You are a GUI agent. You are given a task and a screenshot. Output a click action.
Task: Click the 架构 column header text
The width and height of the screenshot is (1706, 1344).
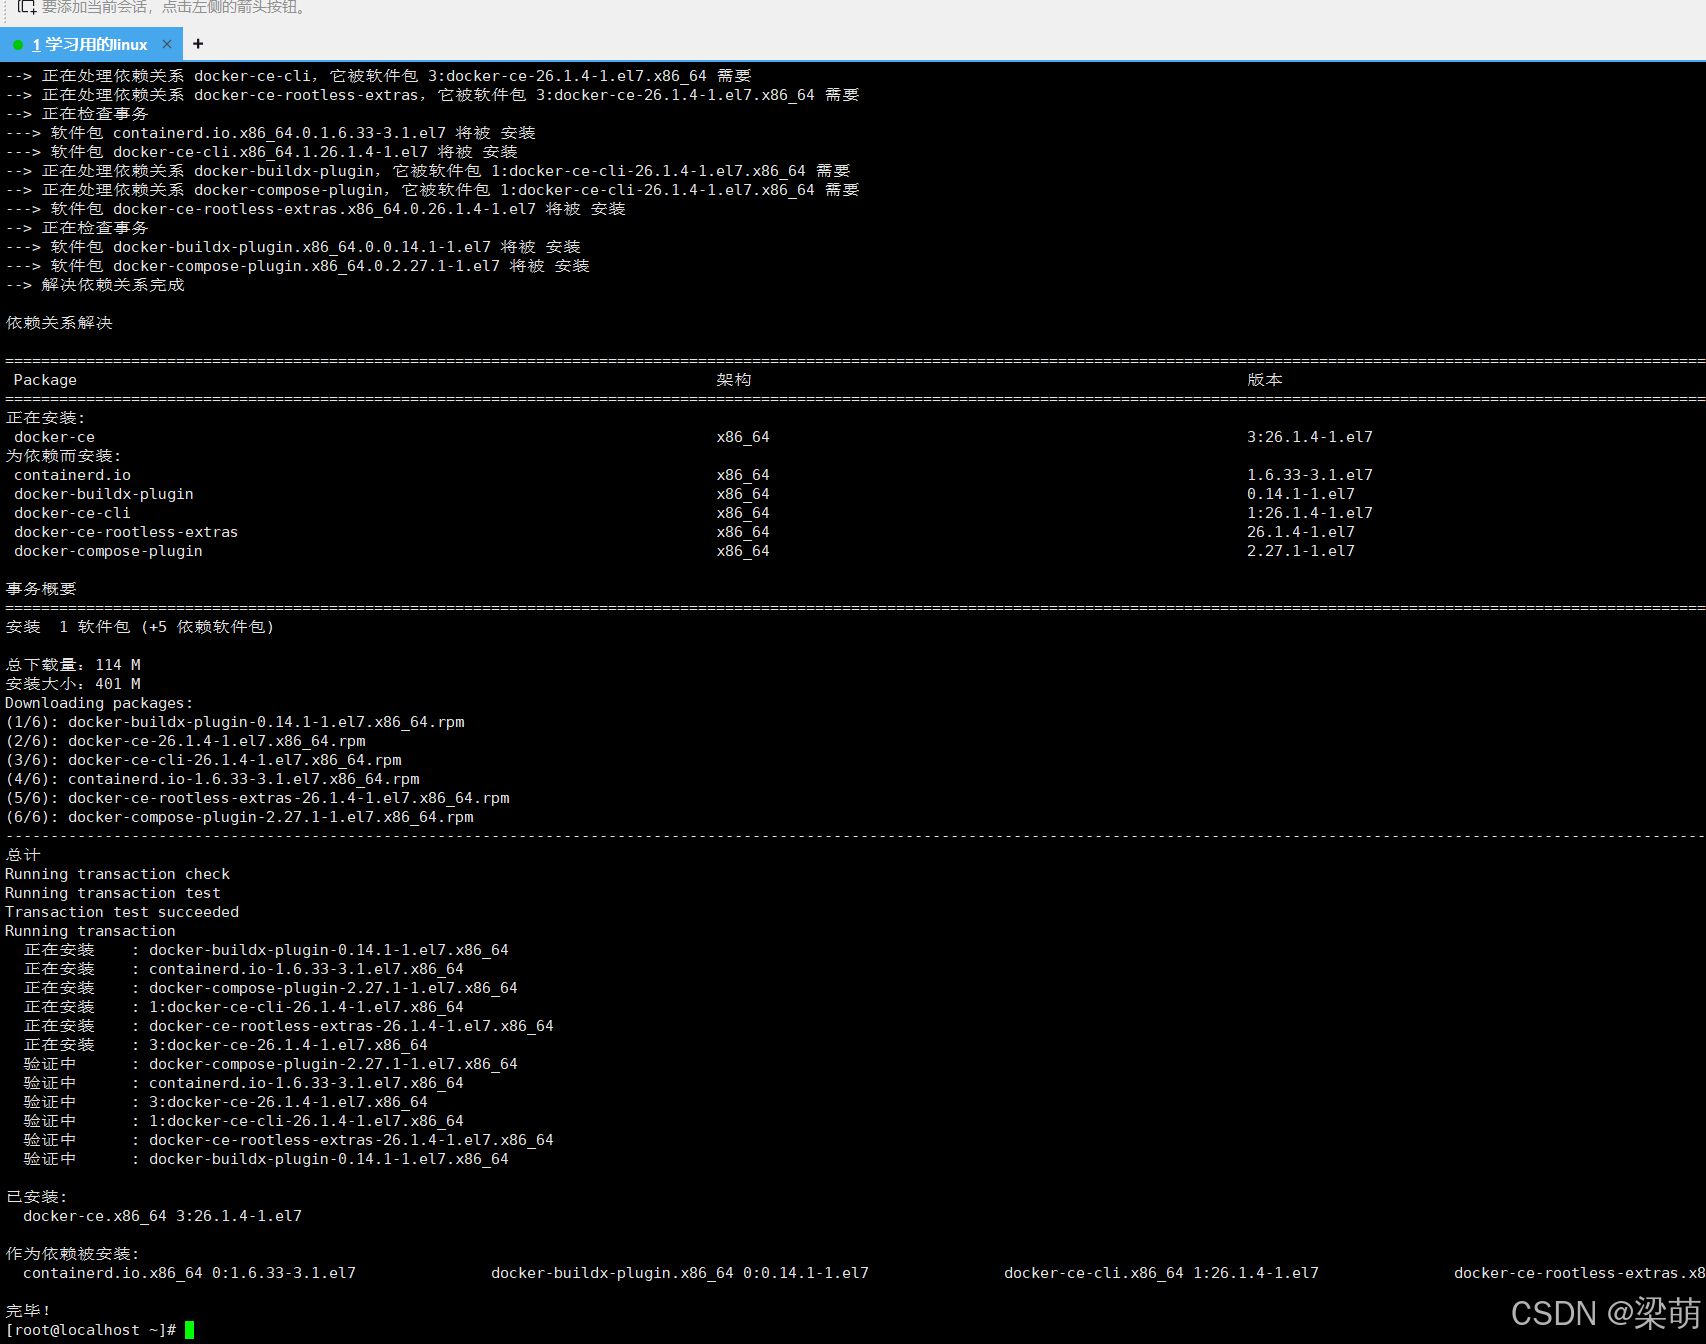pos(734,380)
